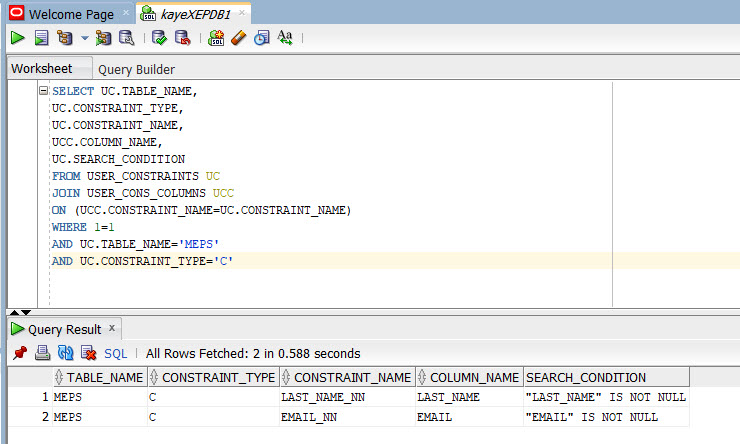Open the SQL History icon

261,38
